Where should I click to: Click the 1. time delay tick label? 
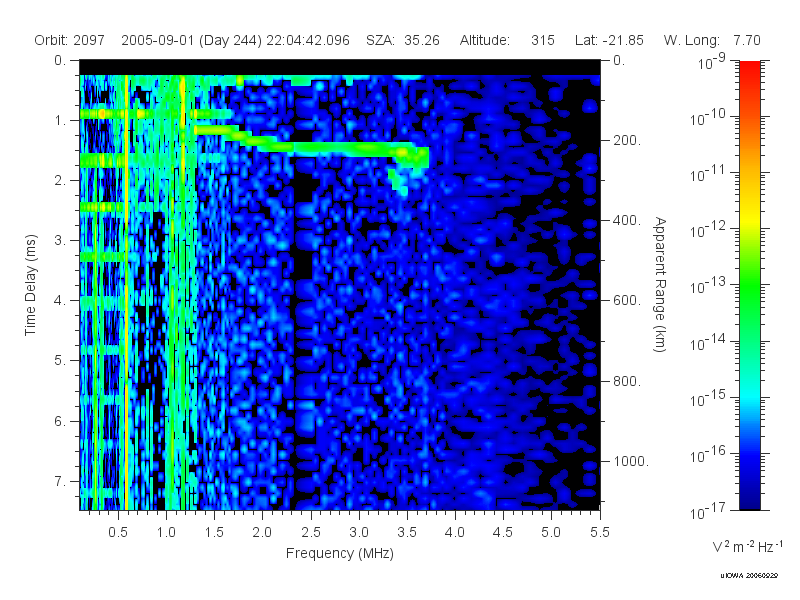pos(60,120)
